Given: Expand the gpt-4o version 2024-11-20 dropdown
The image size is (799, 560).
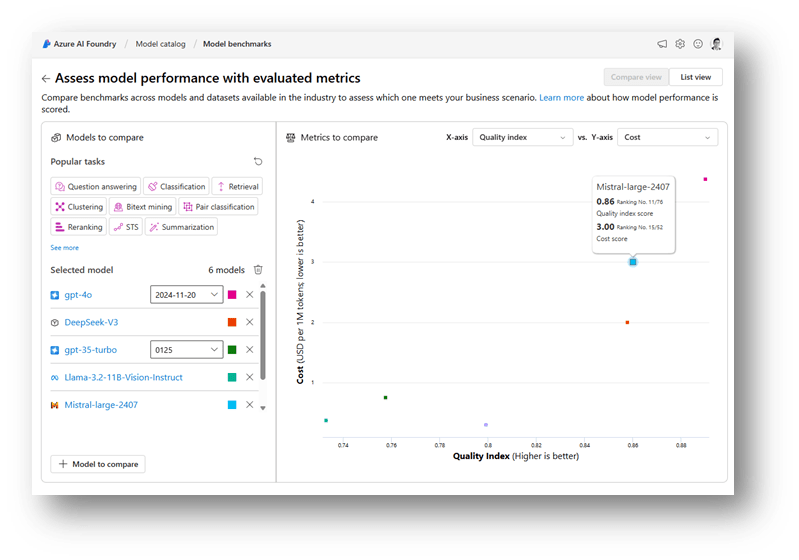Looking at the screenshot, I should [x=186, y=295].
